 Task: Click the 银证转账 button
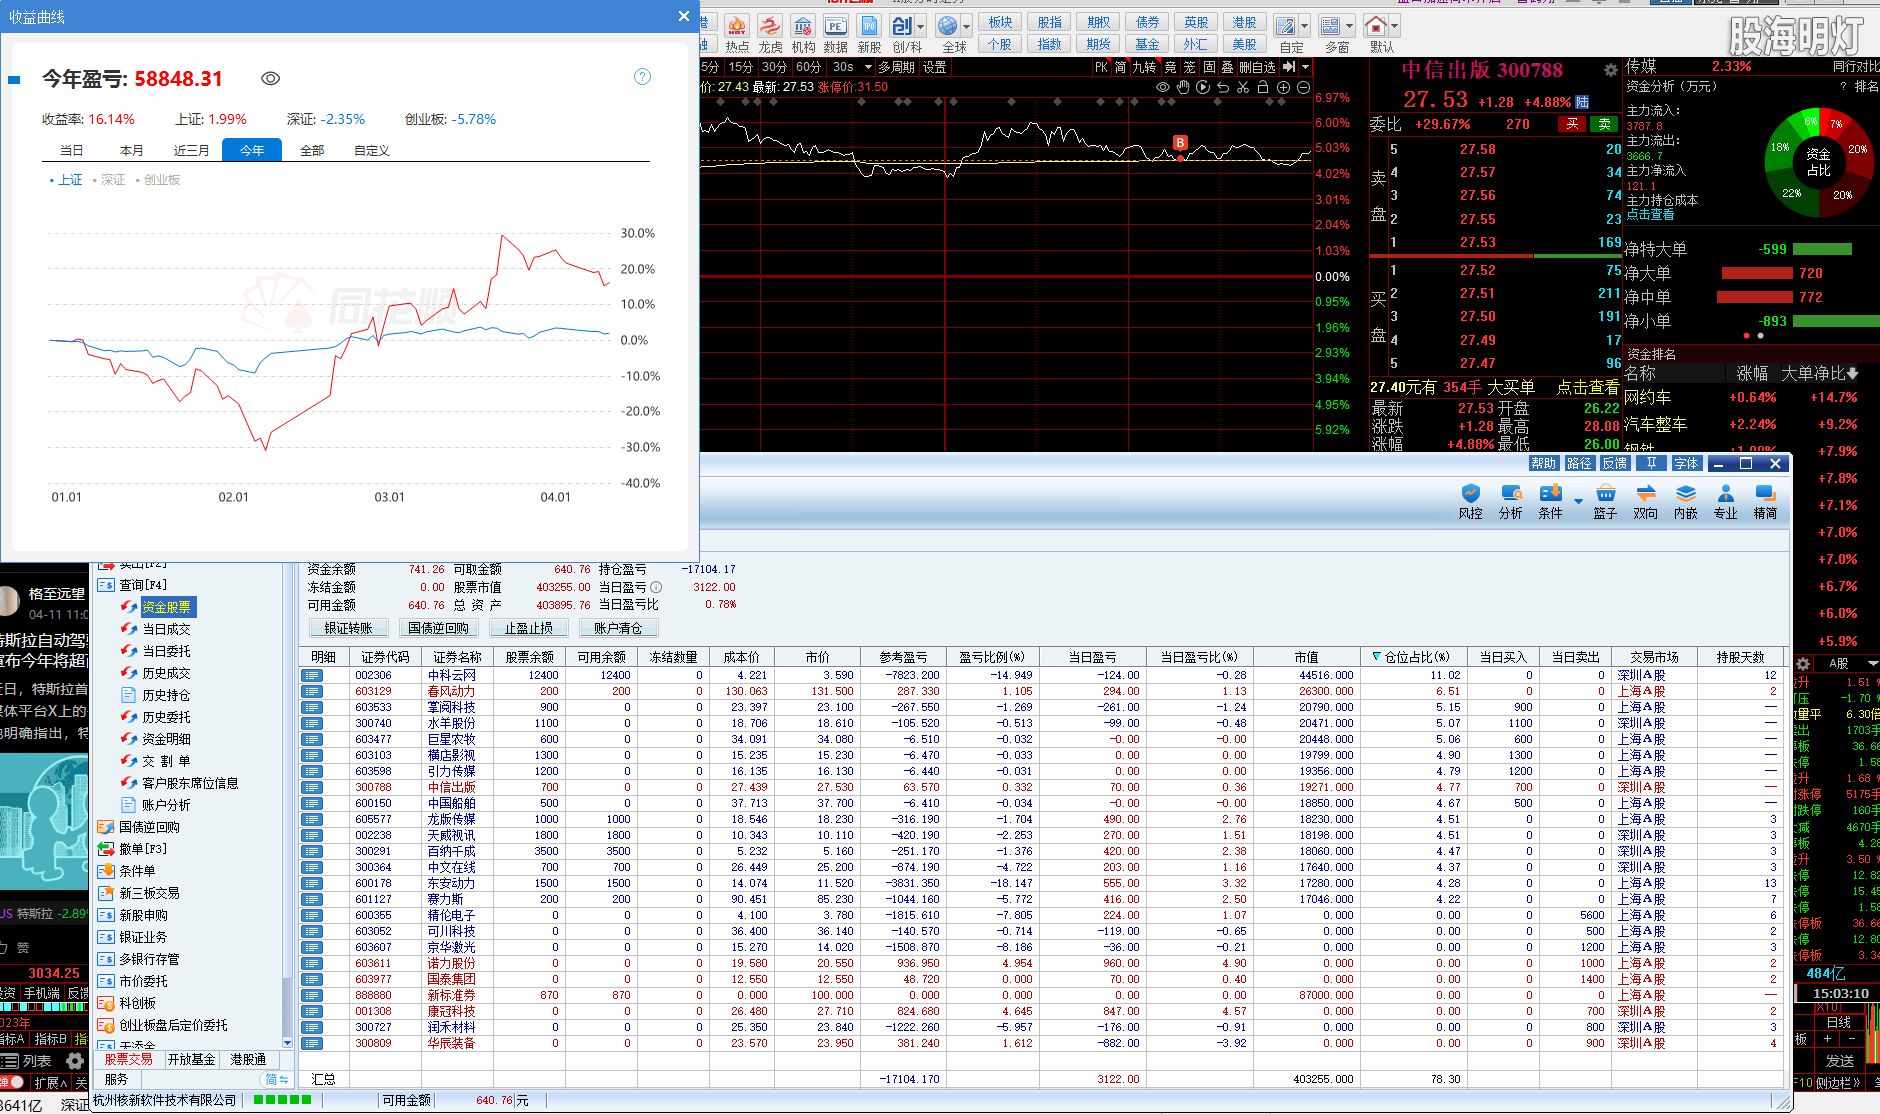pyautogui.click(x=348, y=628)
